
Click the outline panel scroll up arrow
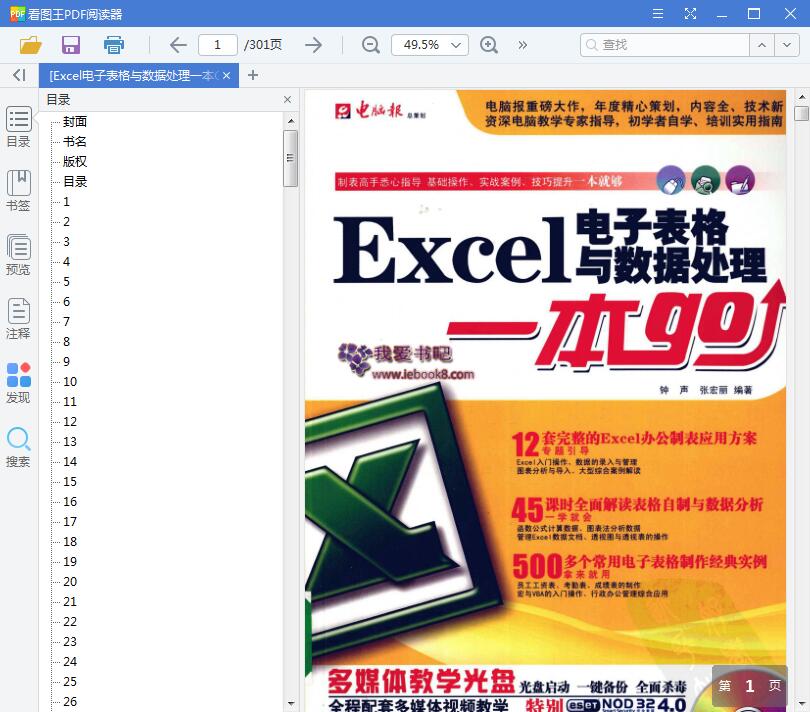[x=291, y=121]
